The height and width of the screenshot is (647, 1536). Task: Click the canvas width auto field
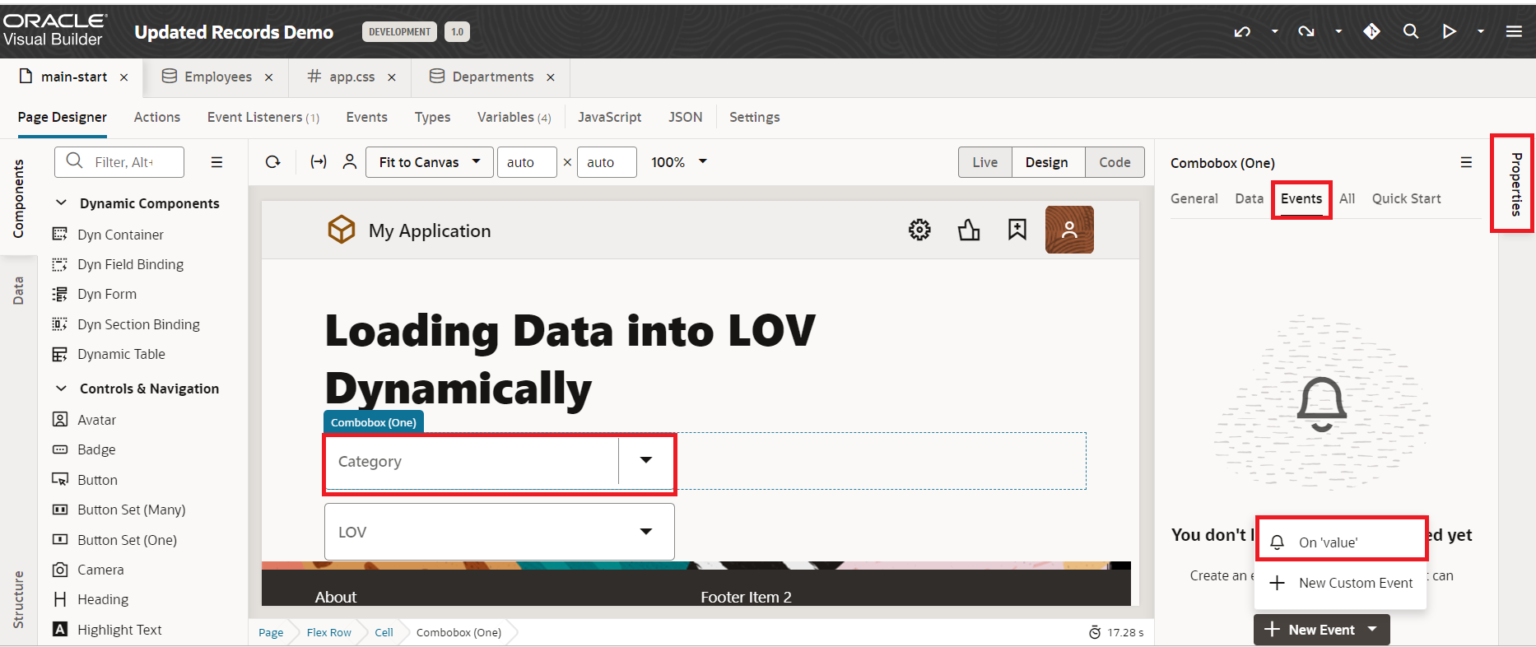point(527,162)
